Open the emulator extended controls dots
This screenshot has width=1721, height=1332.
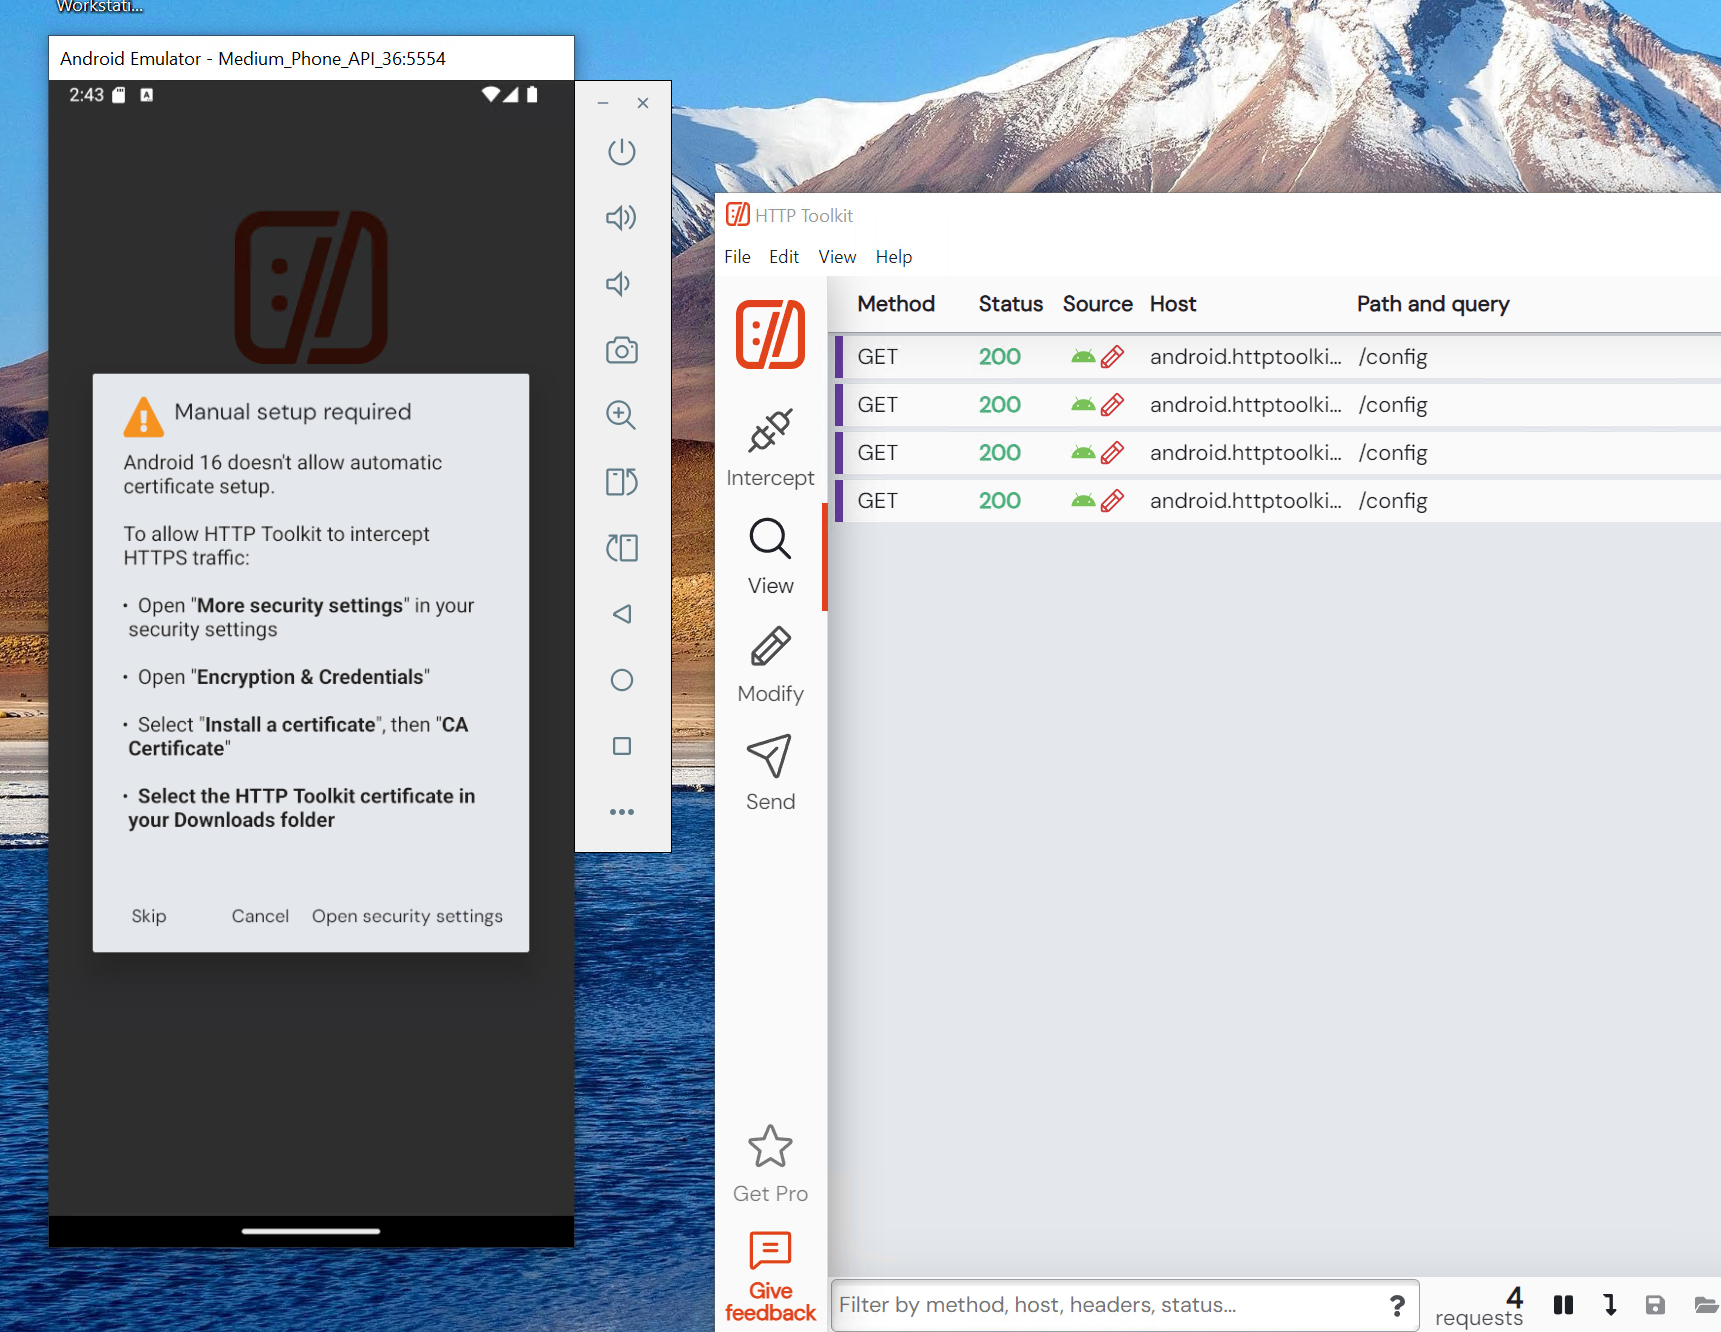(x=621, y=812)
